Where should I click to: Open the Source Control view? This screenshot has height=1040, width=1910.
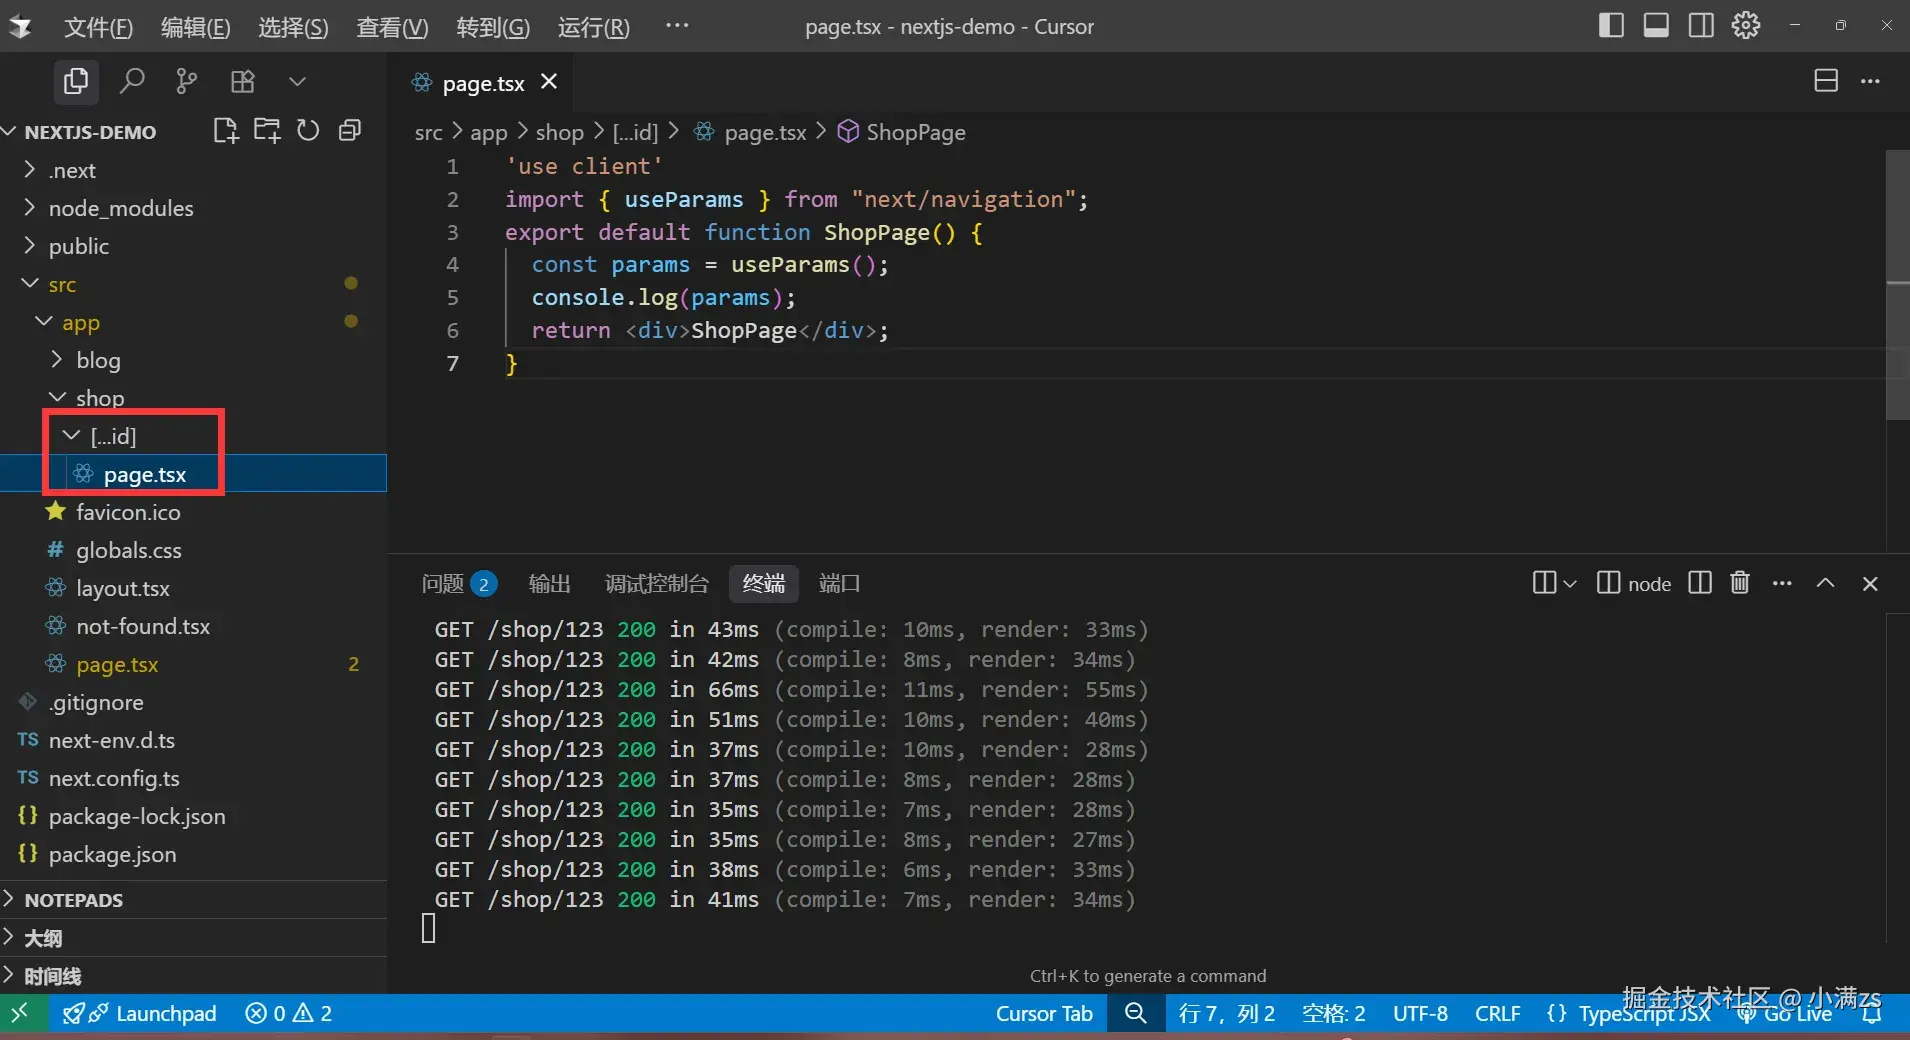[186, 81]
